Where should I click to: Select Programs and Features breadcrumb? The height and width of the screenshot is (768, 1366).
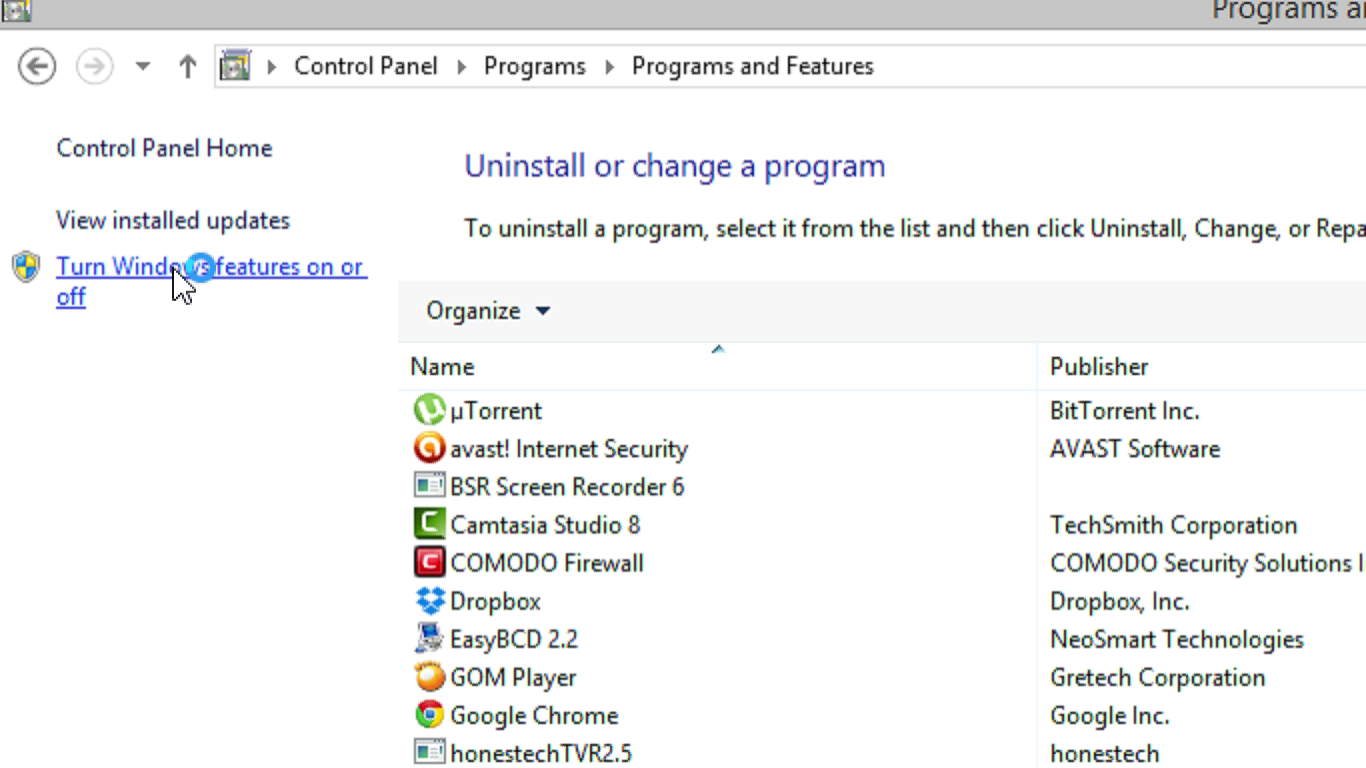pos(753,66)
